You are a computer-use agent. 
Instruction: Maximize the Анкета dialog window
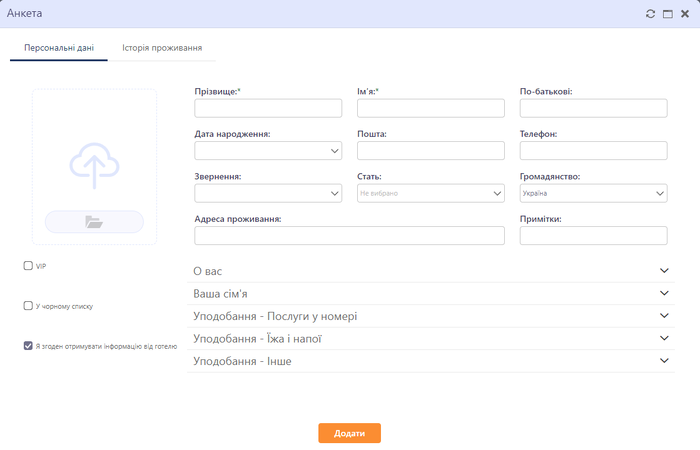667,14
